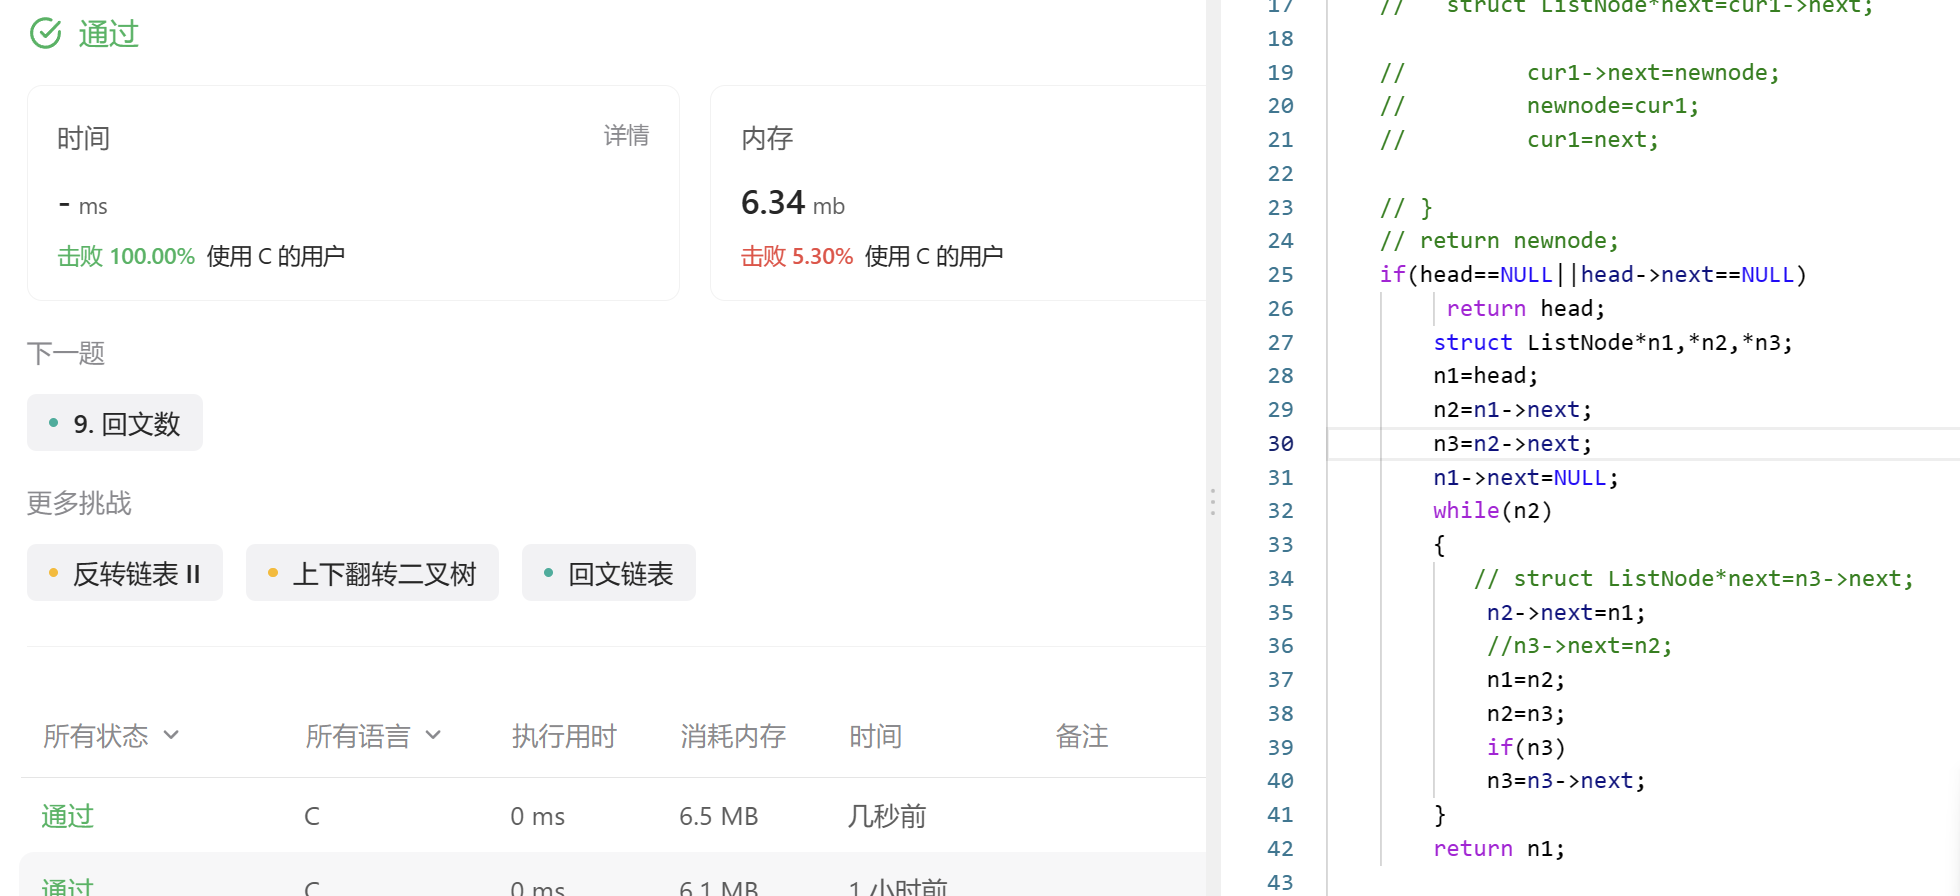Click the 消耗内存 column header
Viewport: 1960px width, 896px height.
click(x=732, y=736)
